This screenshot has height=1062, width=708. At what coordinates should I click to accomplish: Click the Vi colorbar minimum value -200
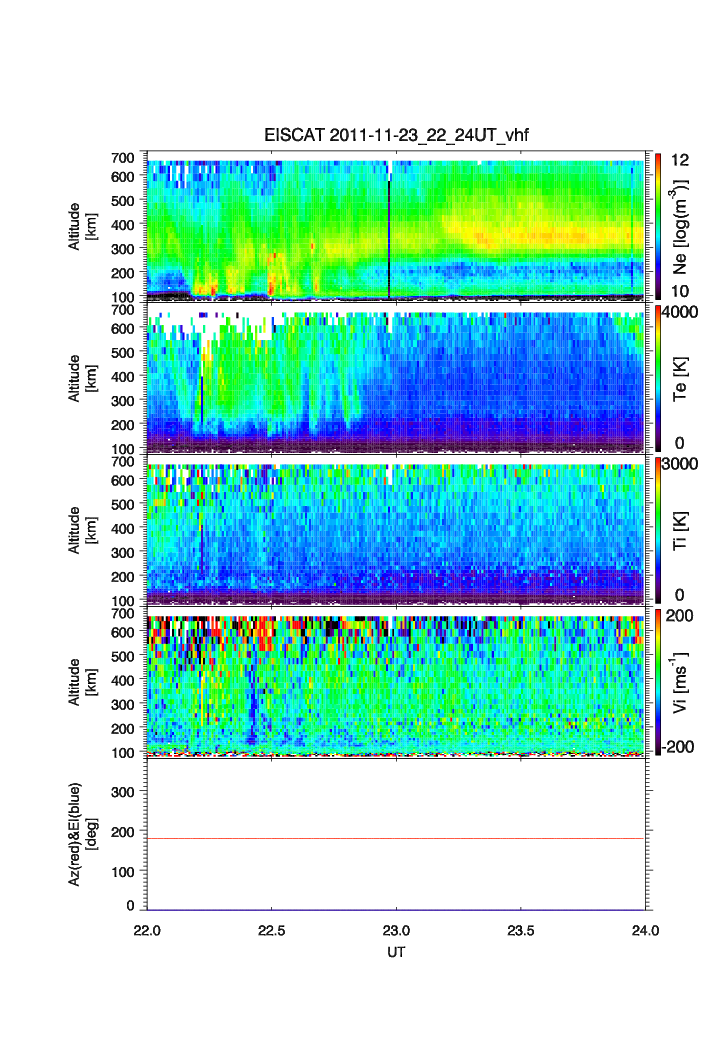pos(678,746)
